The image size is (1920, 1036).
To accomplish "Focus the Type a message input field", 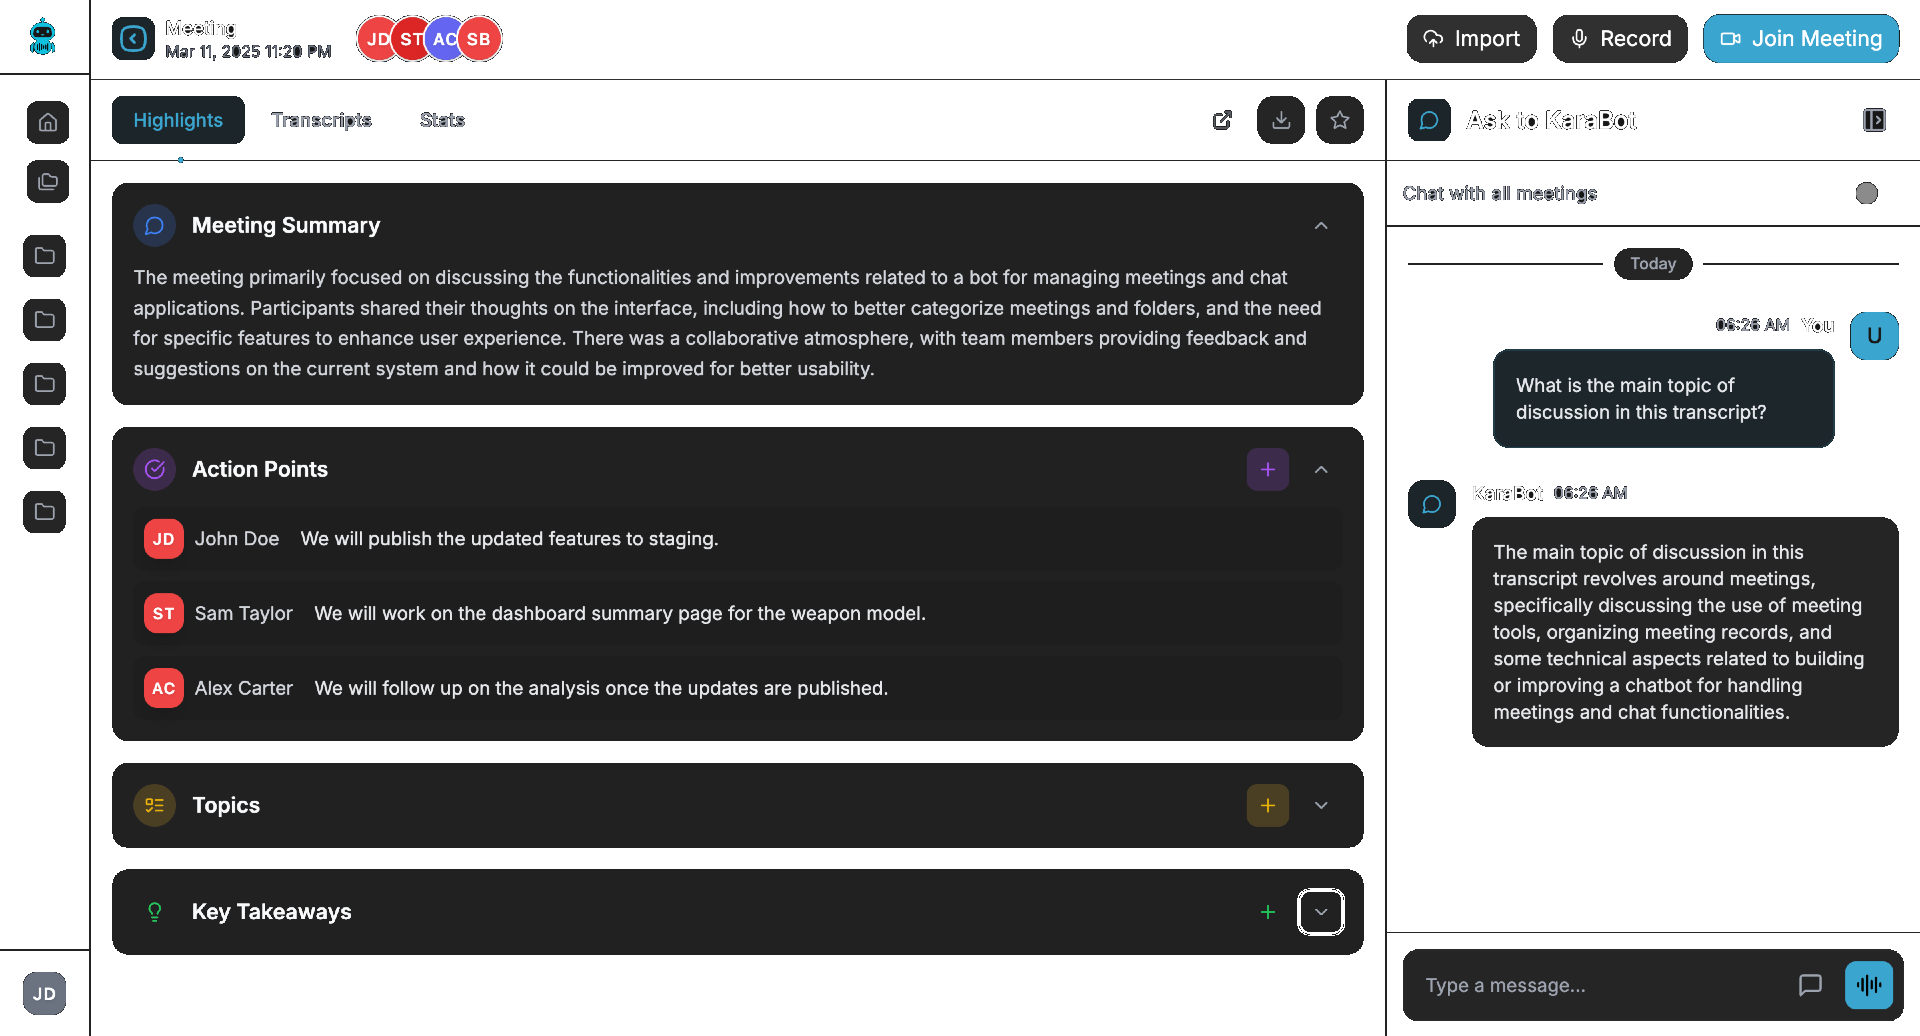I will click(1603, 985).
